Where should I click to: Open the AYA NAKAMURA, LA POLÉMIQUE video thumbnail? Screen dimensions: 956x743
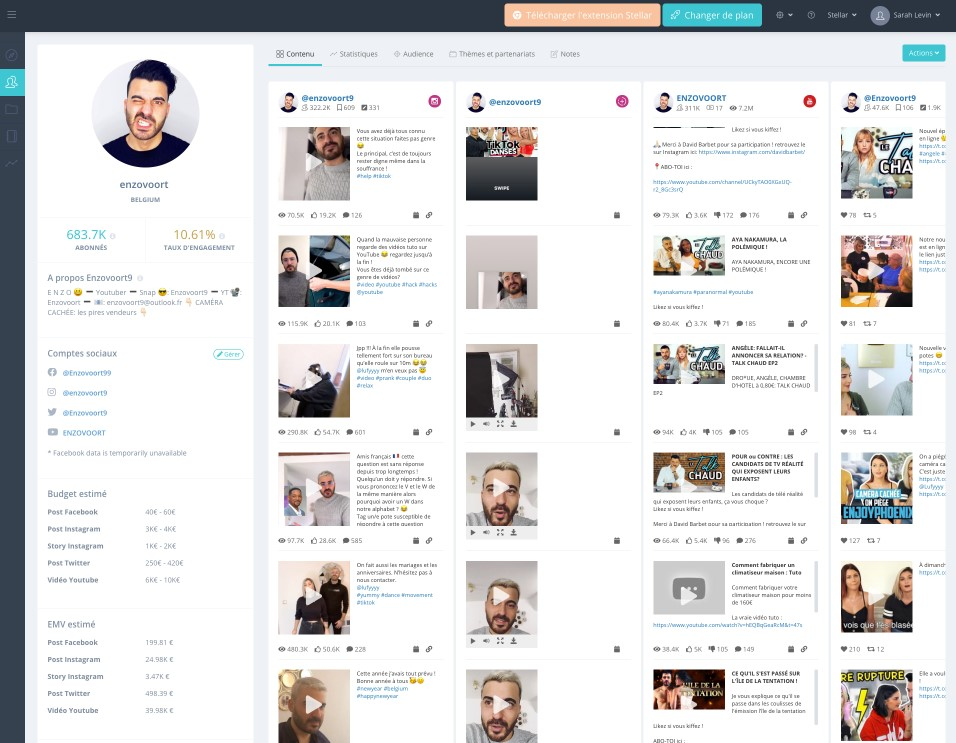point(689,255)
